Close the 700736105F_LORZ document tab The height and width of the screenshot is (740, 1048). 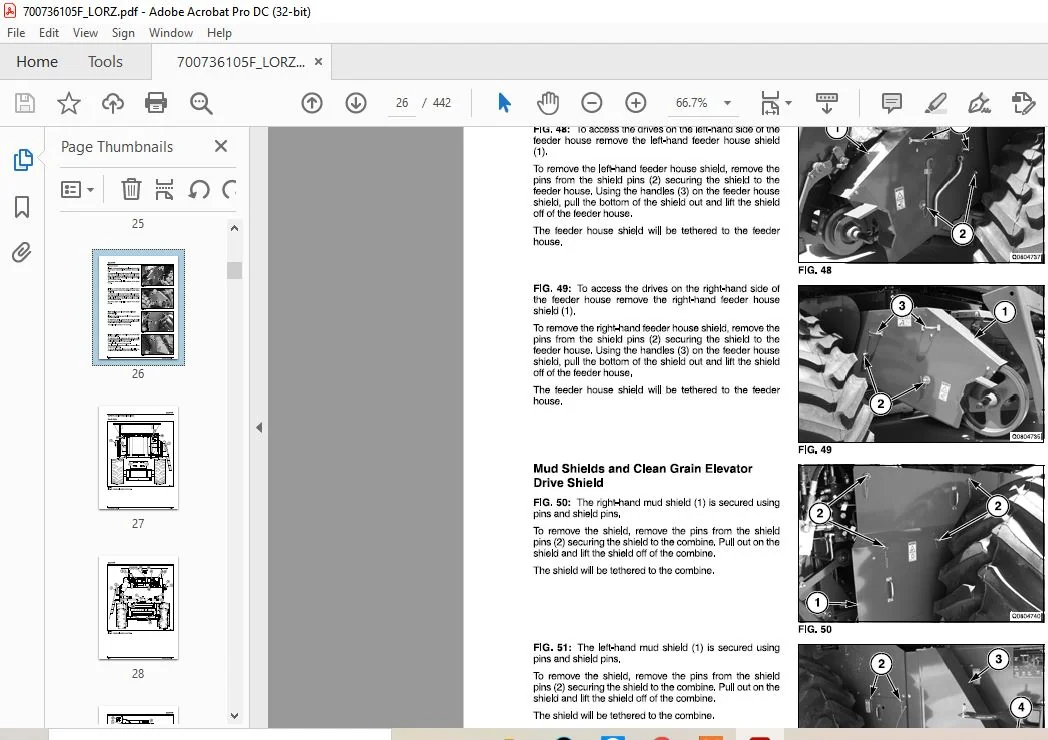click(318, 61)
